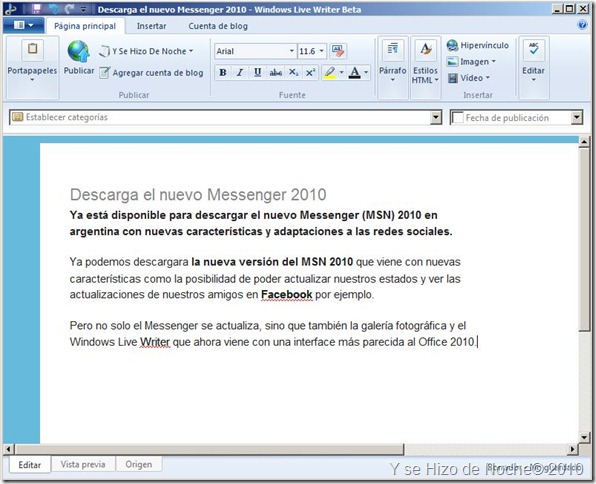Screen dimensions: 596x484
Task: Click Agregar cuenta de blog
Action: [x=151, y=73]
